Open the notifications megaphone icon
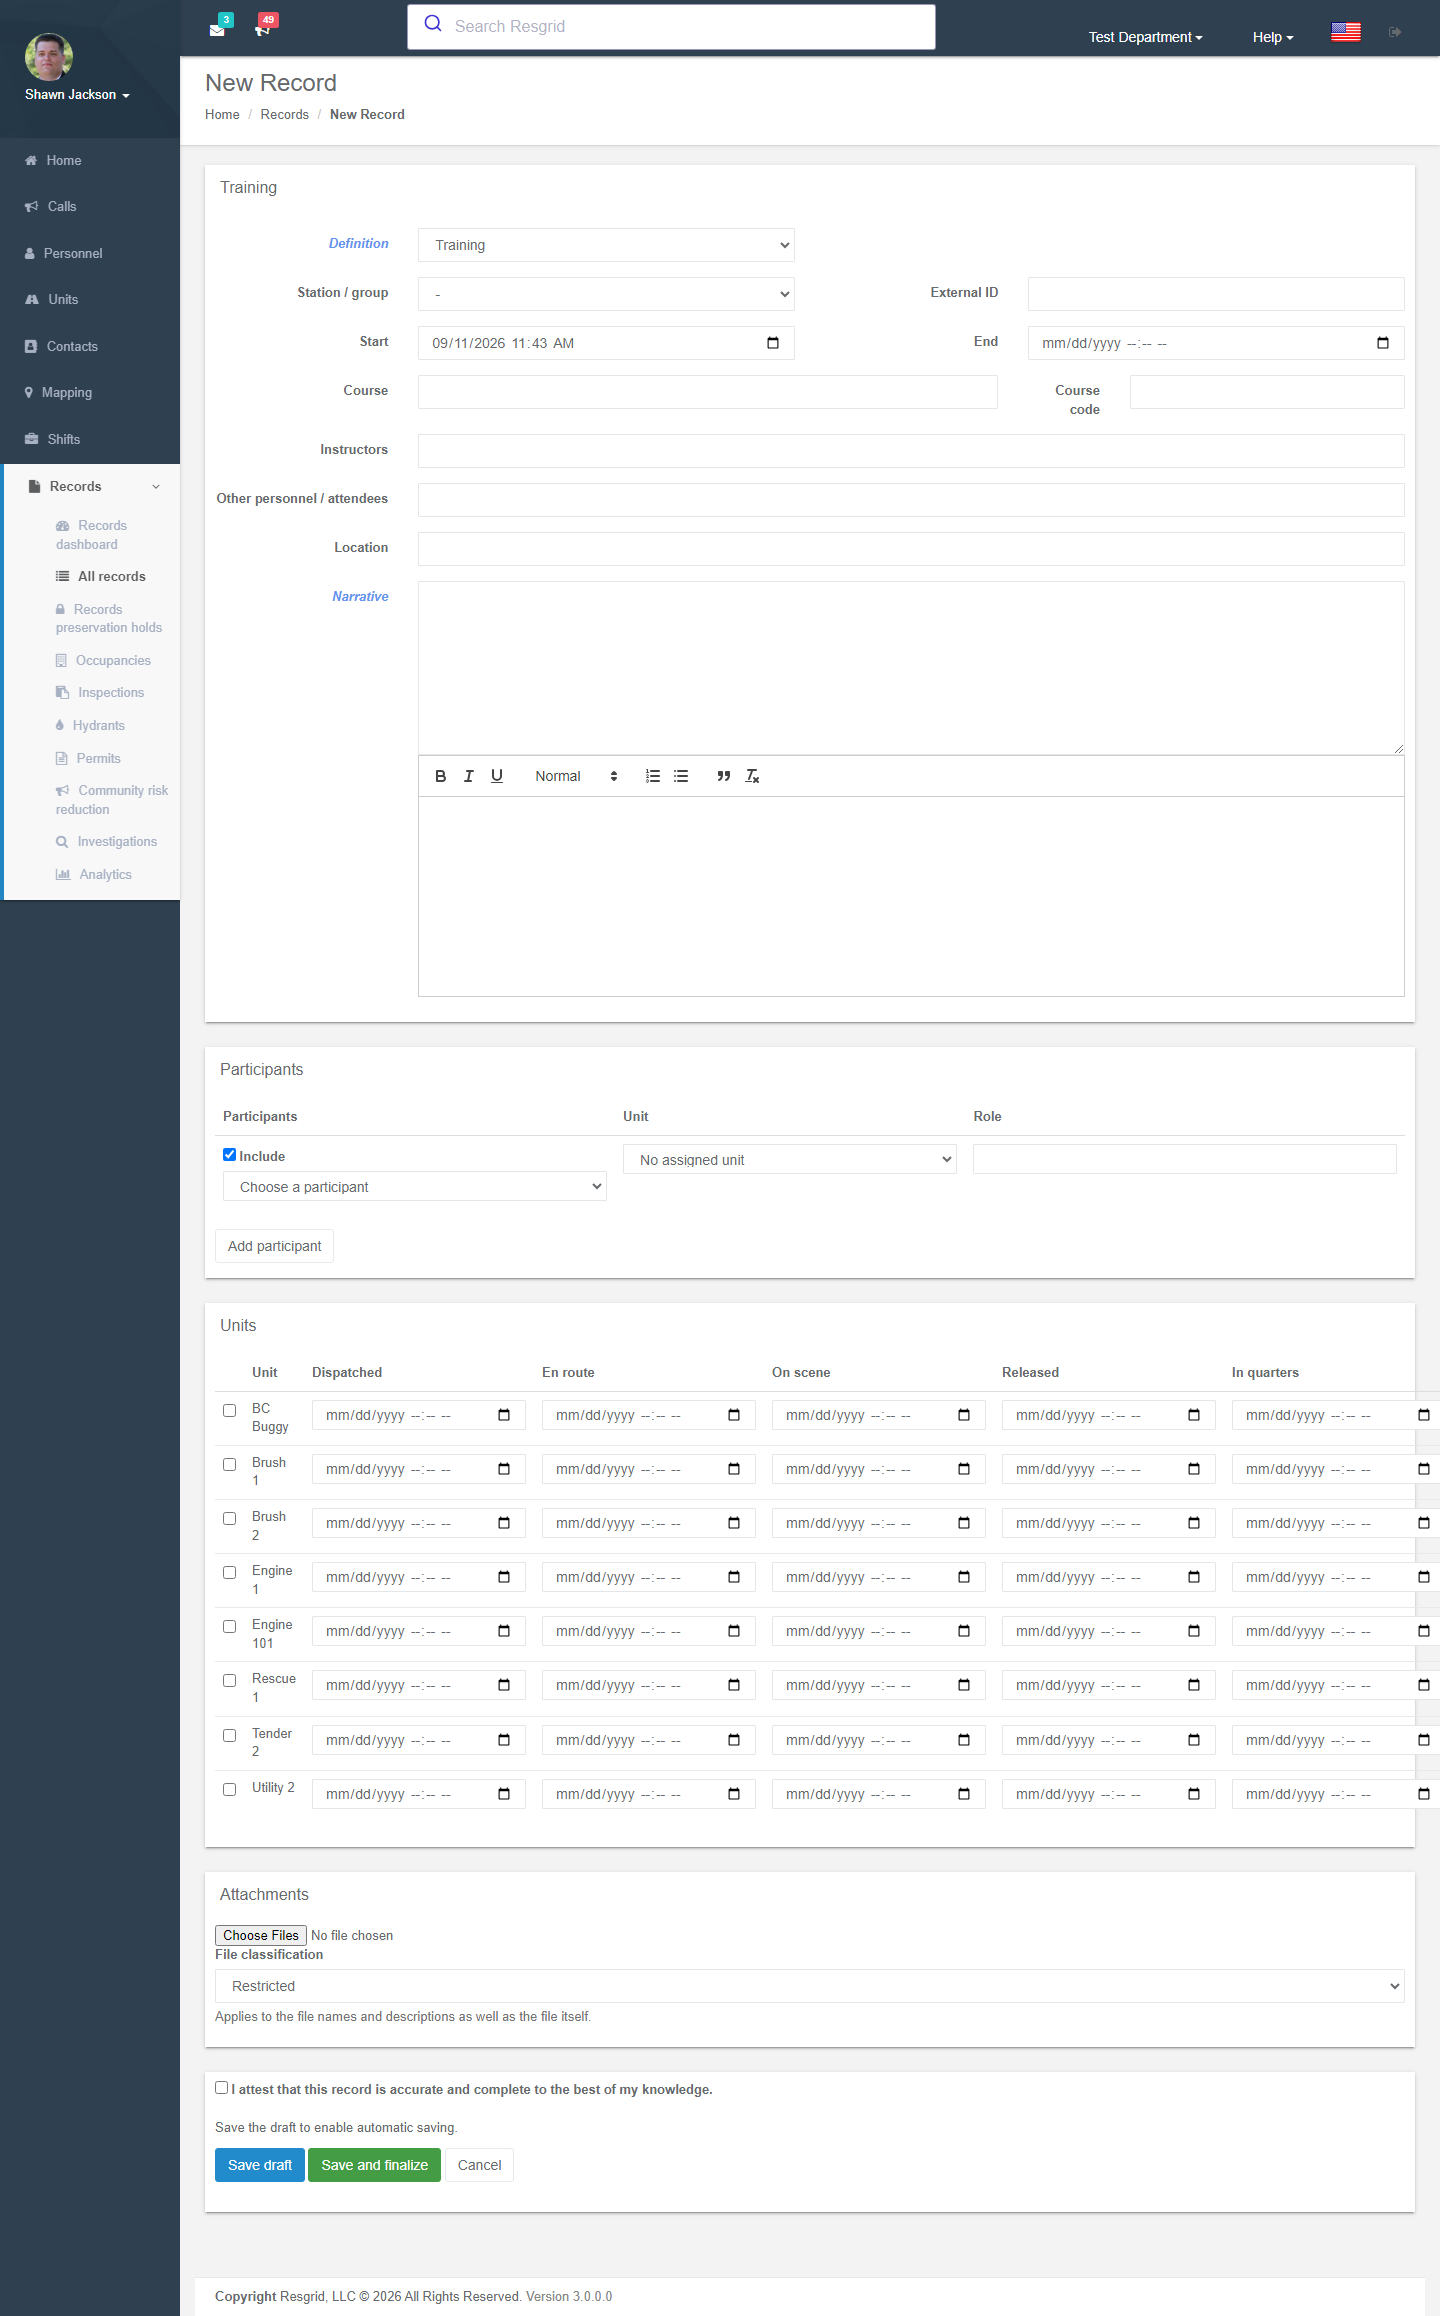 (262, 29)
